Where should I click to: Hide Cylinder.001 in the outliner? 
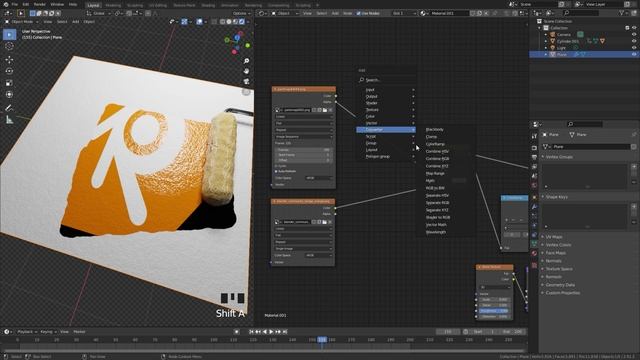tap(634, 41)
